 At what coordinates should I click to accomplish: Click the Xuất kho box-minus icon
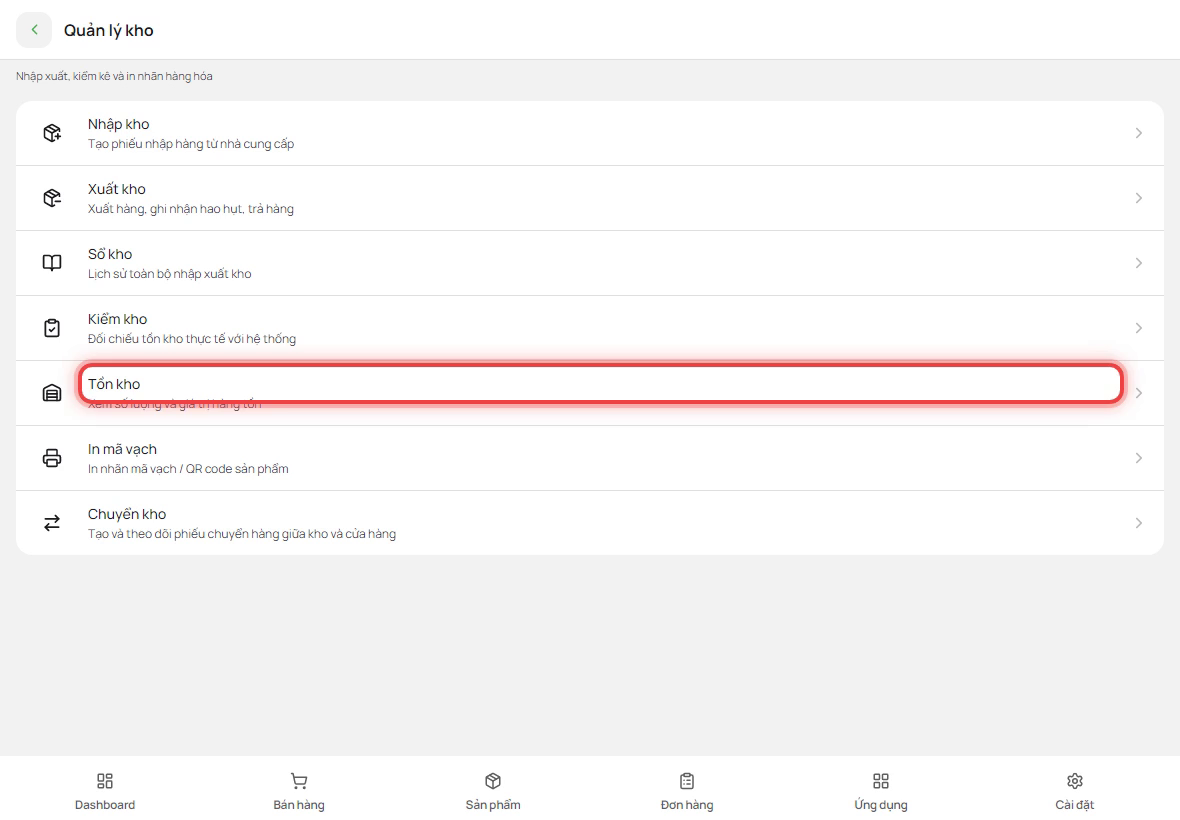coord(52,198)
